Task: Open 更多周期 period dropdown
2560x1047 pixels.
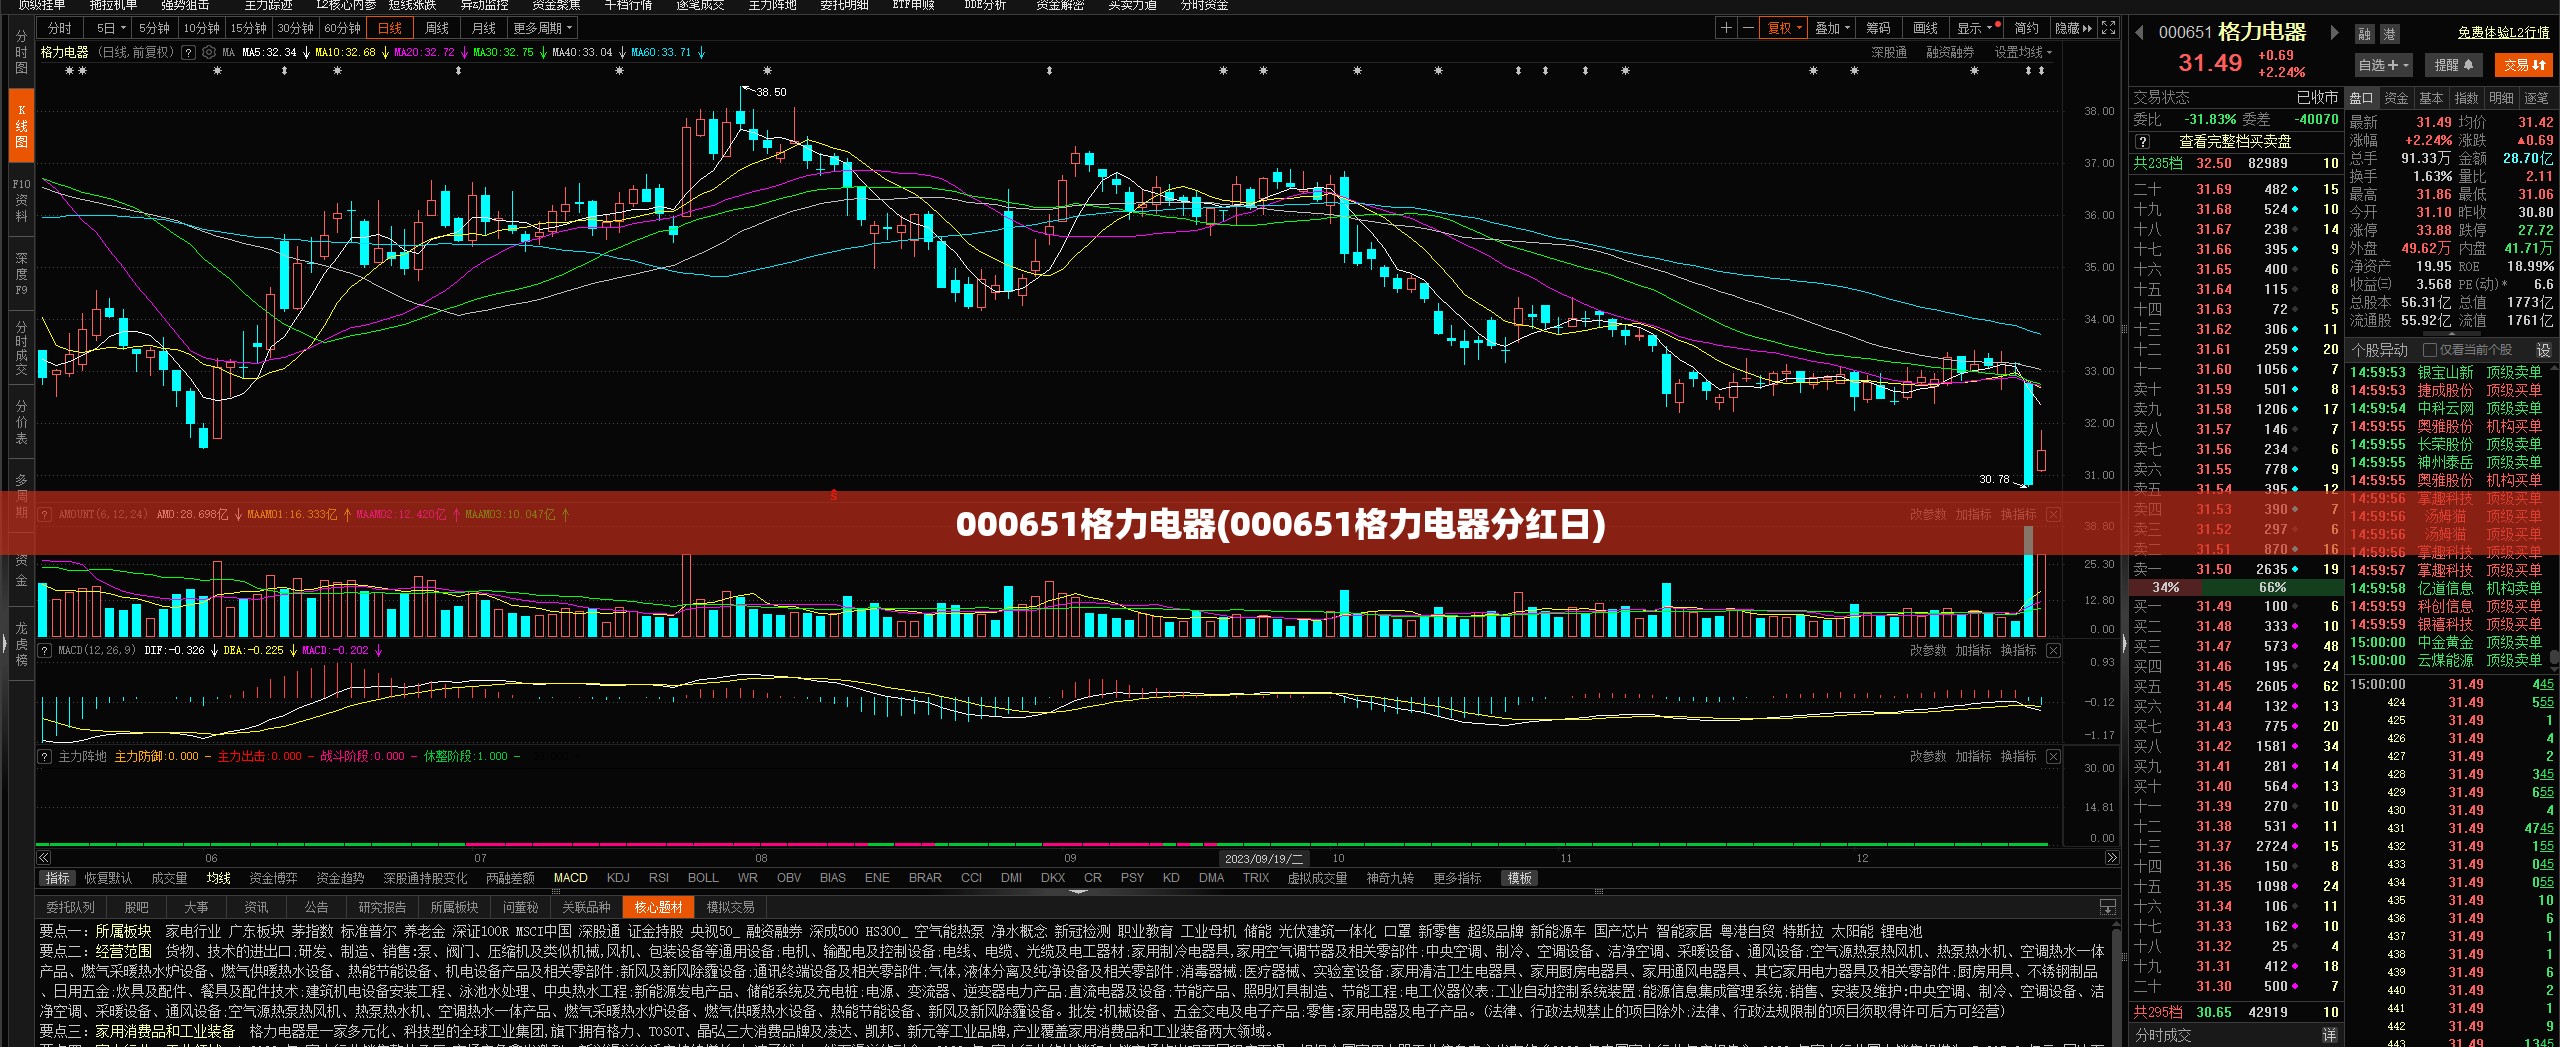Action: [542, 28]
